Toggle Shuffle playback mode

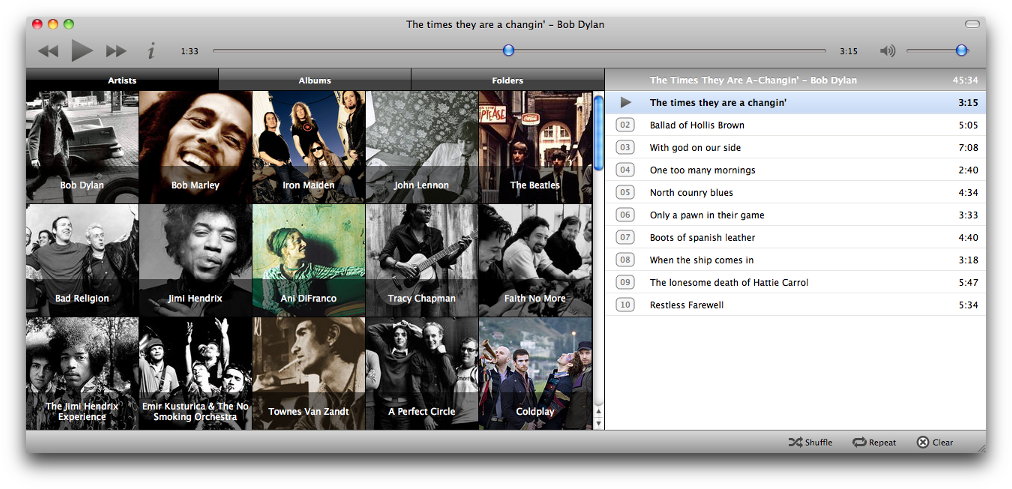click(x=810, y=442)
